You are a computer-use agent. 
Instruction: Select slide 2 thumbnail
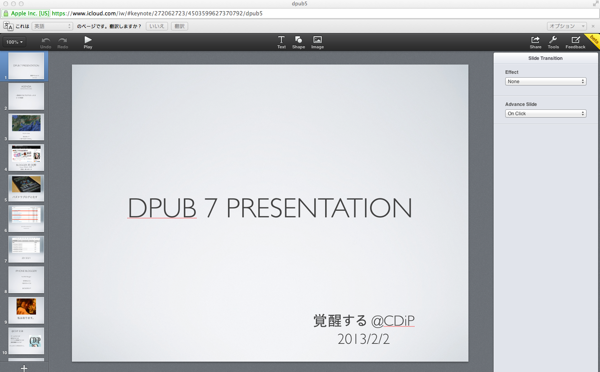[26, 96]
